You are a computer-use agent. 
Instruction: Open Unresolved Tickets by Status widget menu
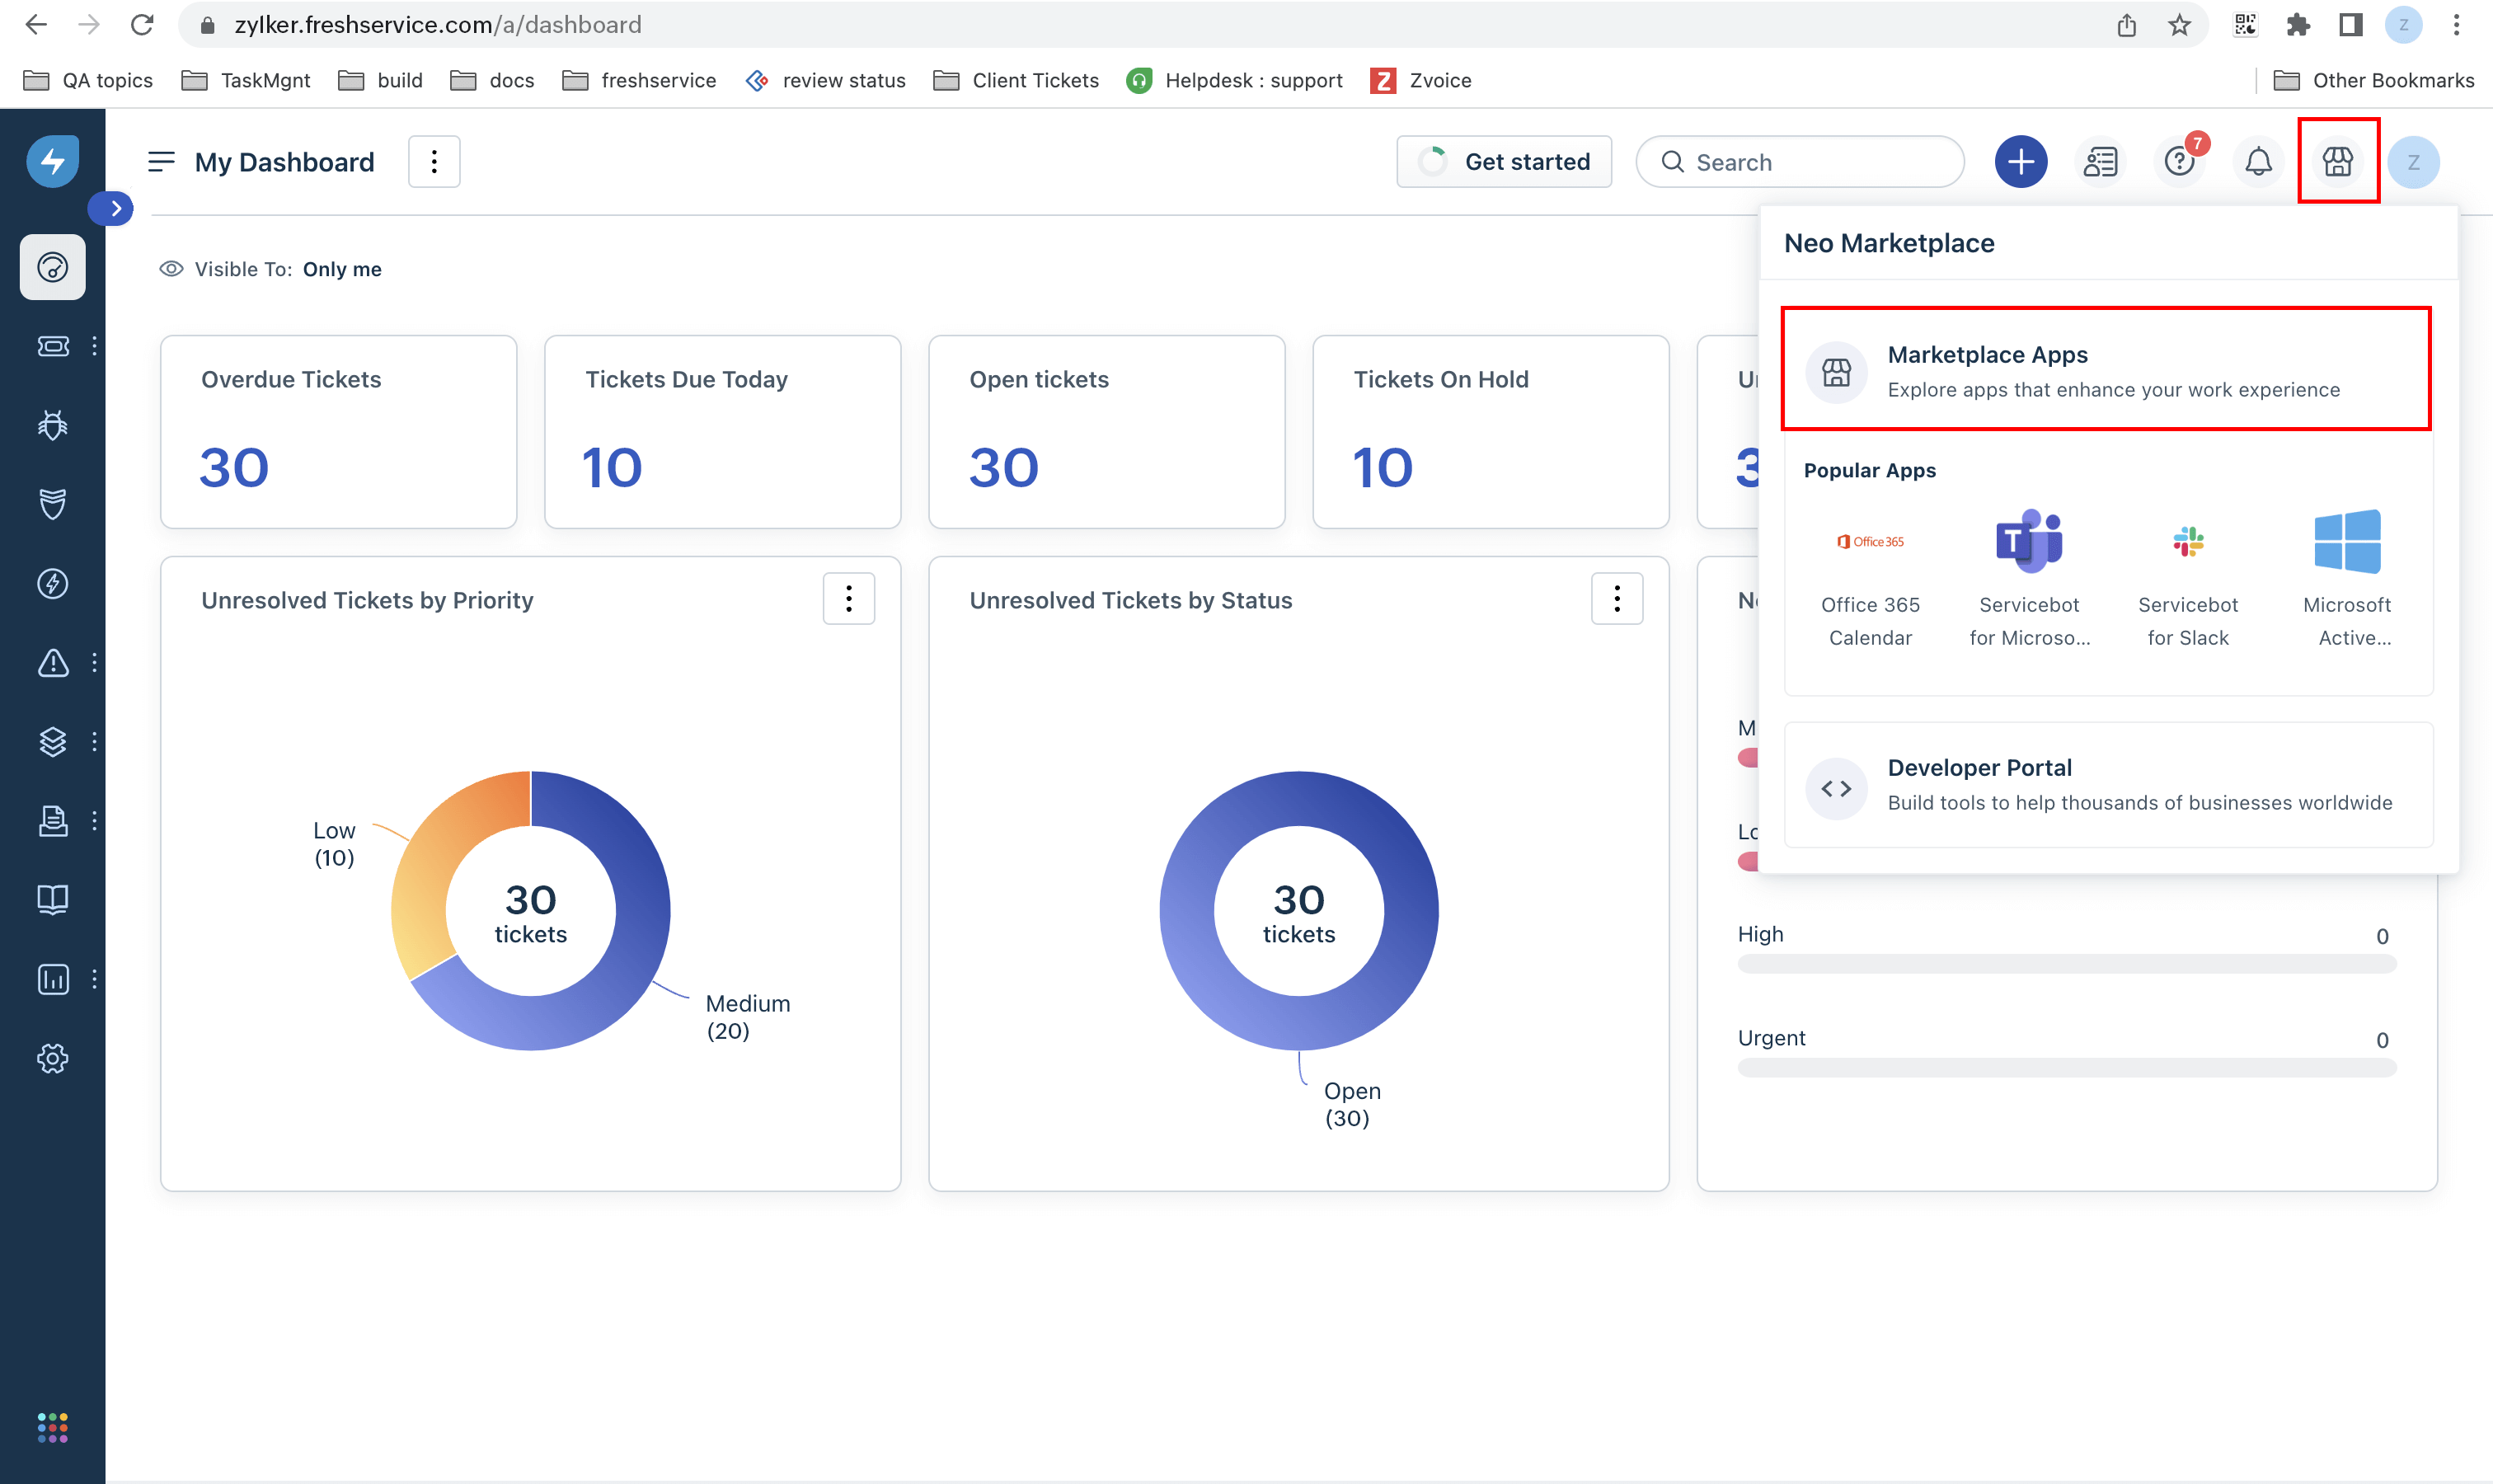[1616, 599]
